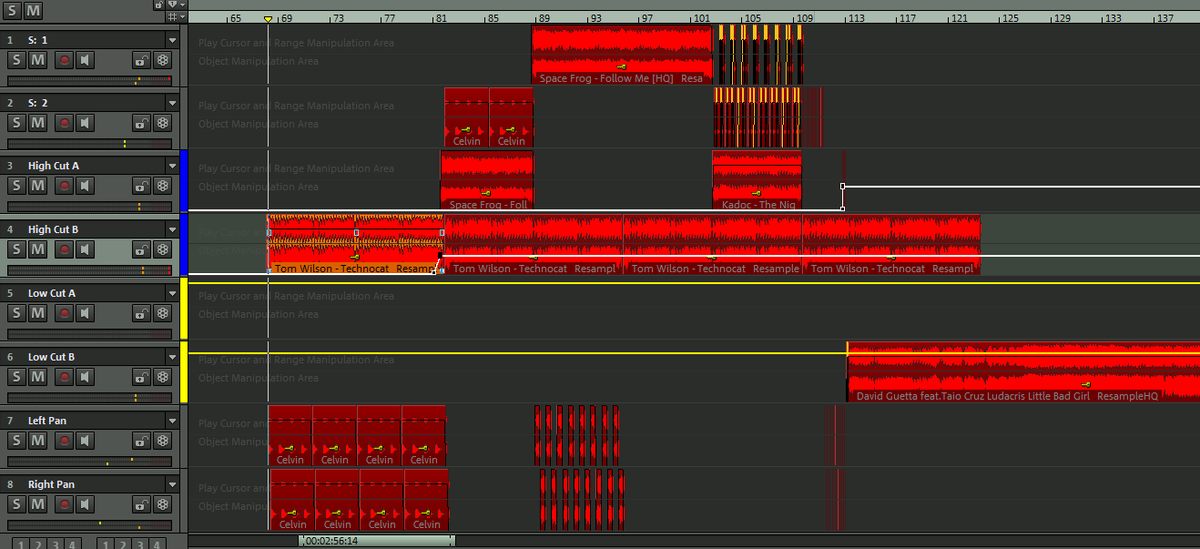Screen dimensions: 1200x549
Task: Expand the High Cut A track dropdown arrow
Action: tap(172, 165)
